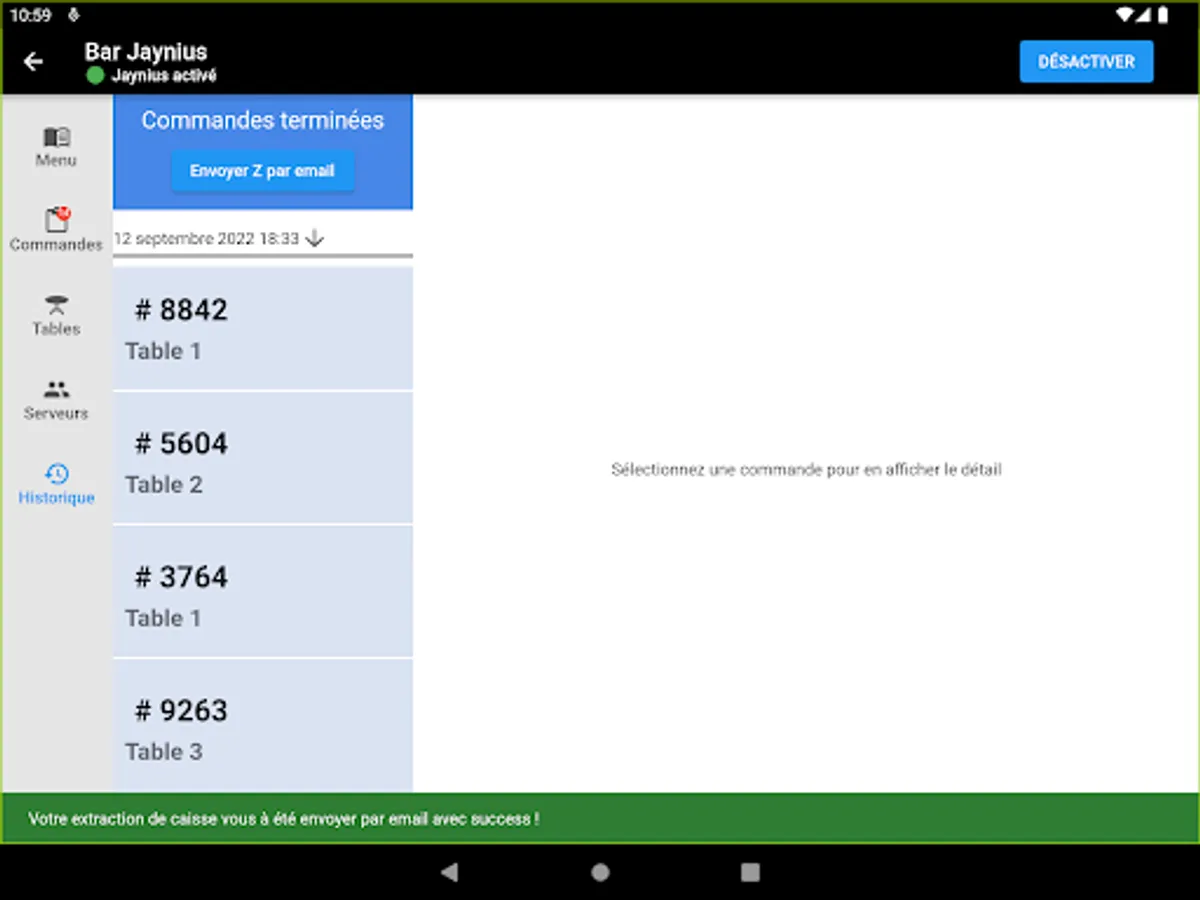The height and width of the screenshot is (900, 1200).
Task: Open the Tables section icon
Action: 57,305
